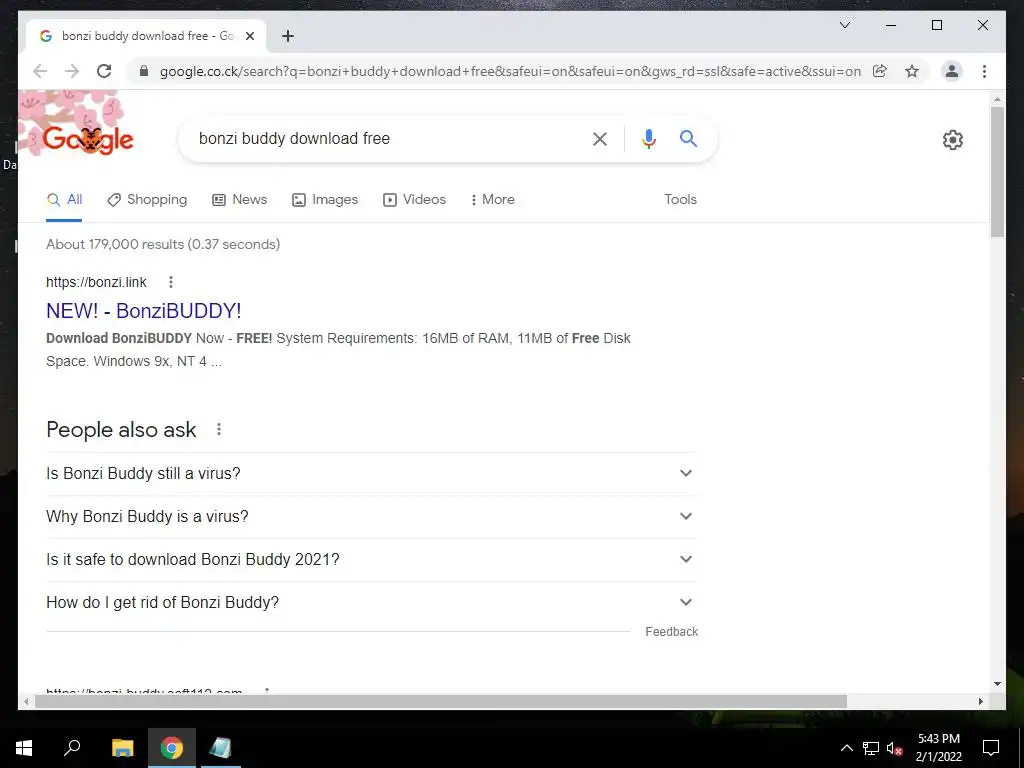Open Chrome three-dot menu

(x=984, y=71)
